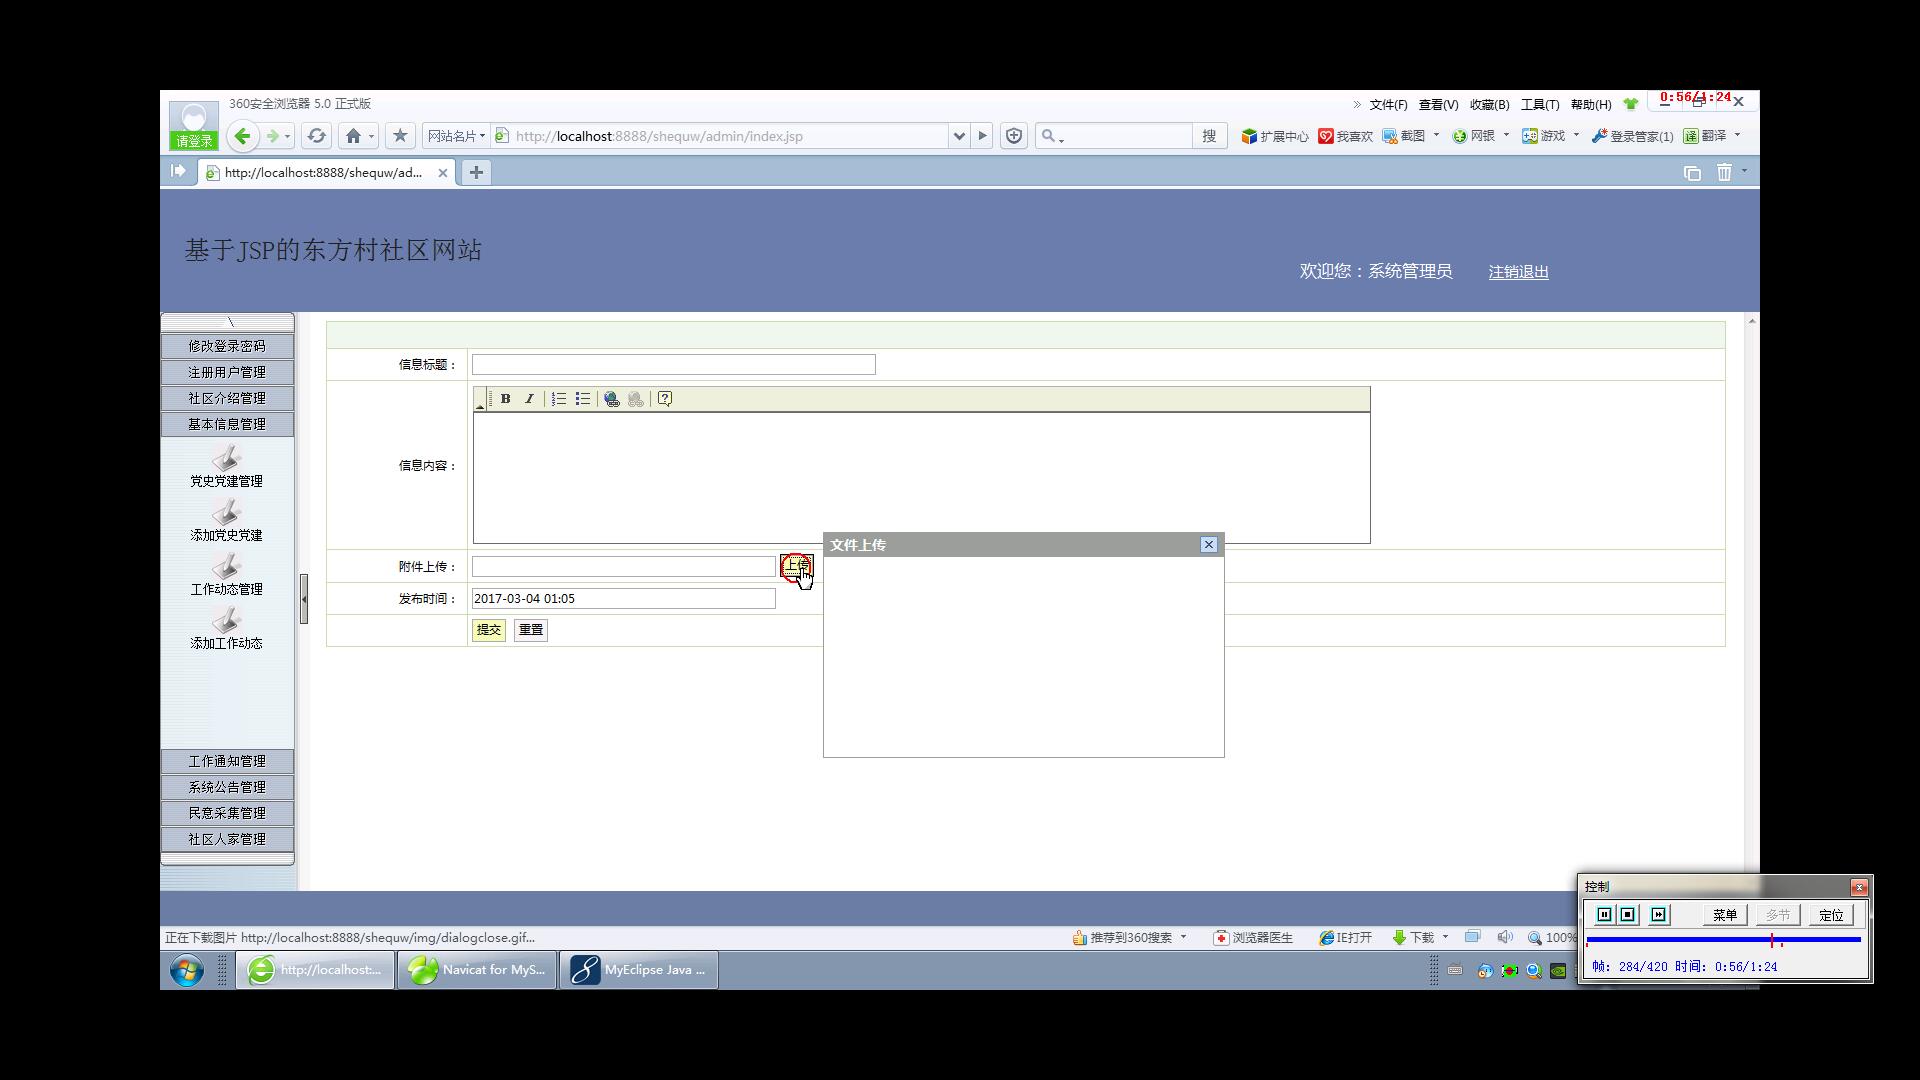Open the 截图 screenshot dropdown arrow
The height and width of the screenshot is (1080, 1920).
pyautogui.click(x=1436, y=135)
